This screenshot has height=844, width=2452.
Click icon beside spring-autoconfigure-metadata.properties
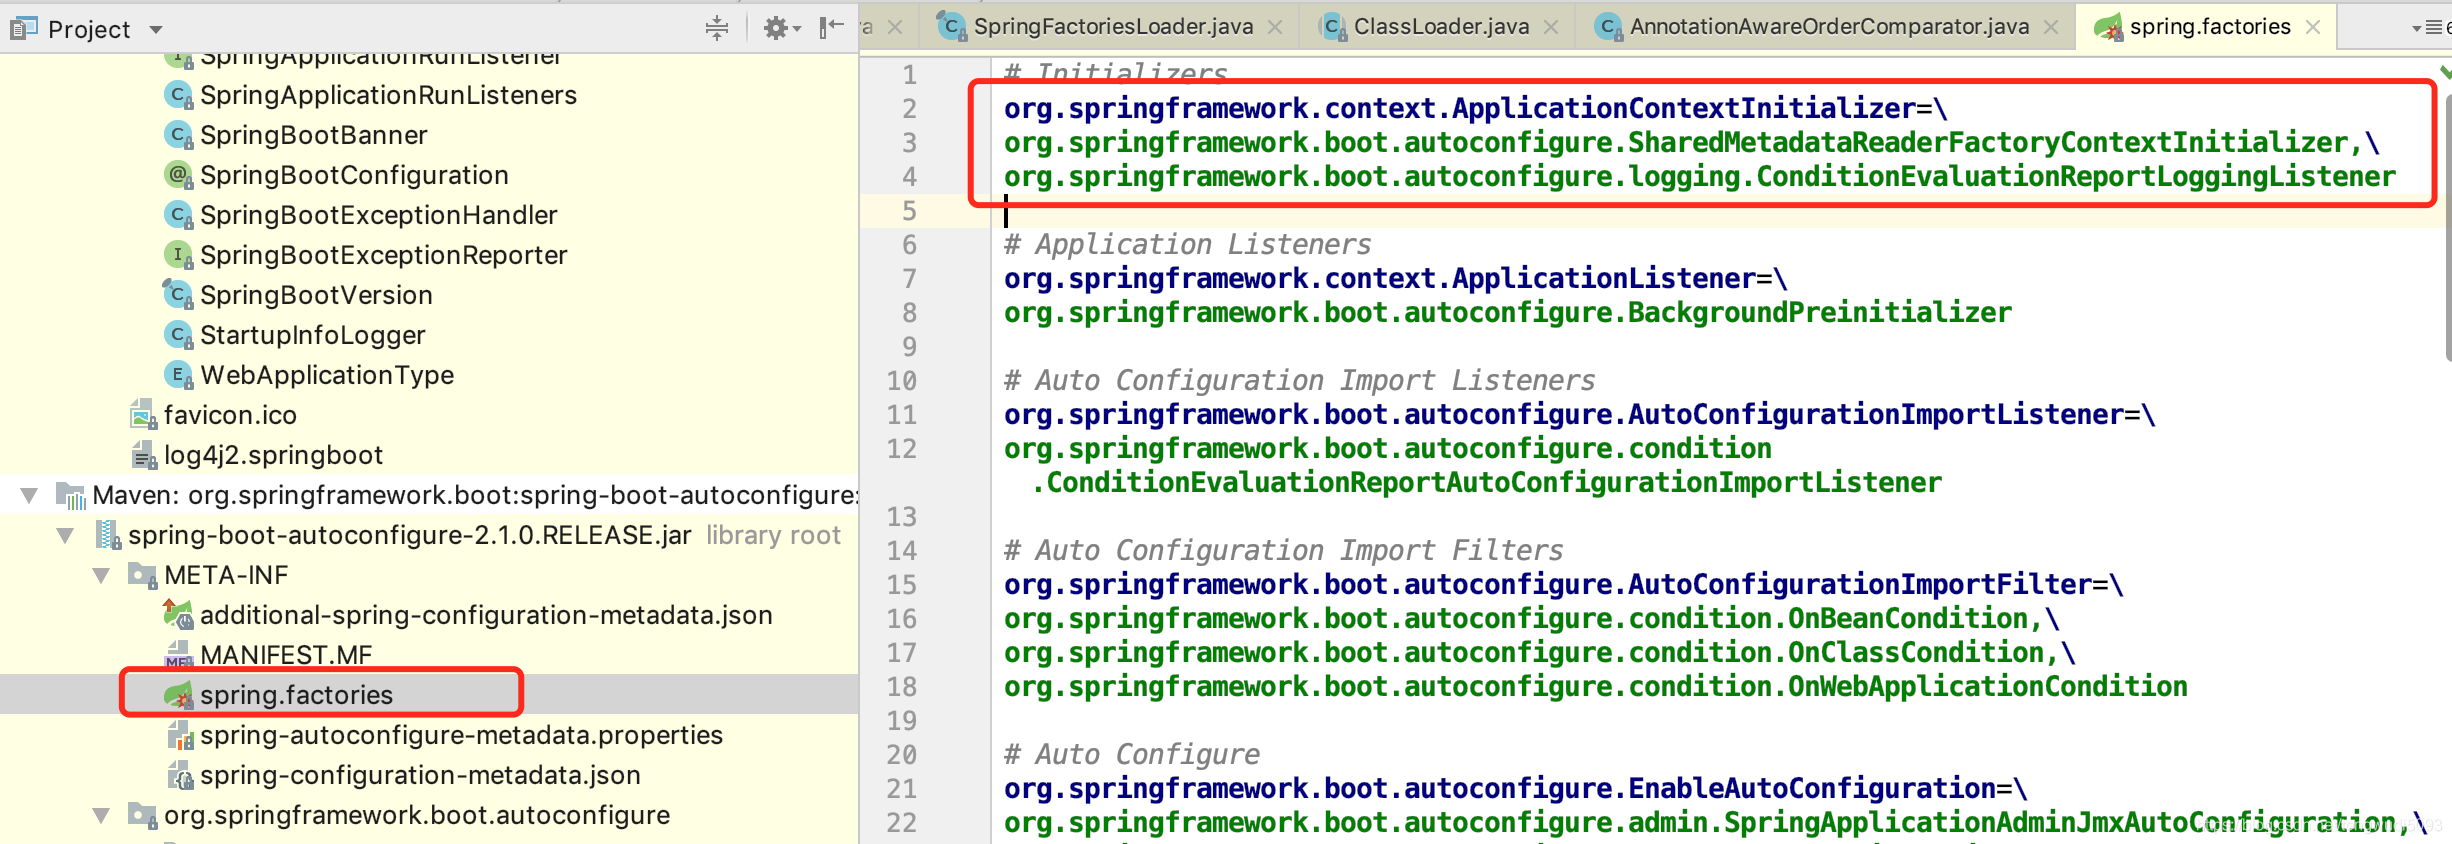(179, 735)
